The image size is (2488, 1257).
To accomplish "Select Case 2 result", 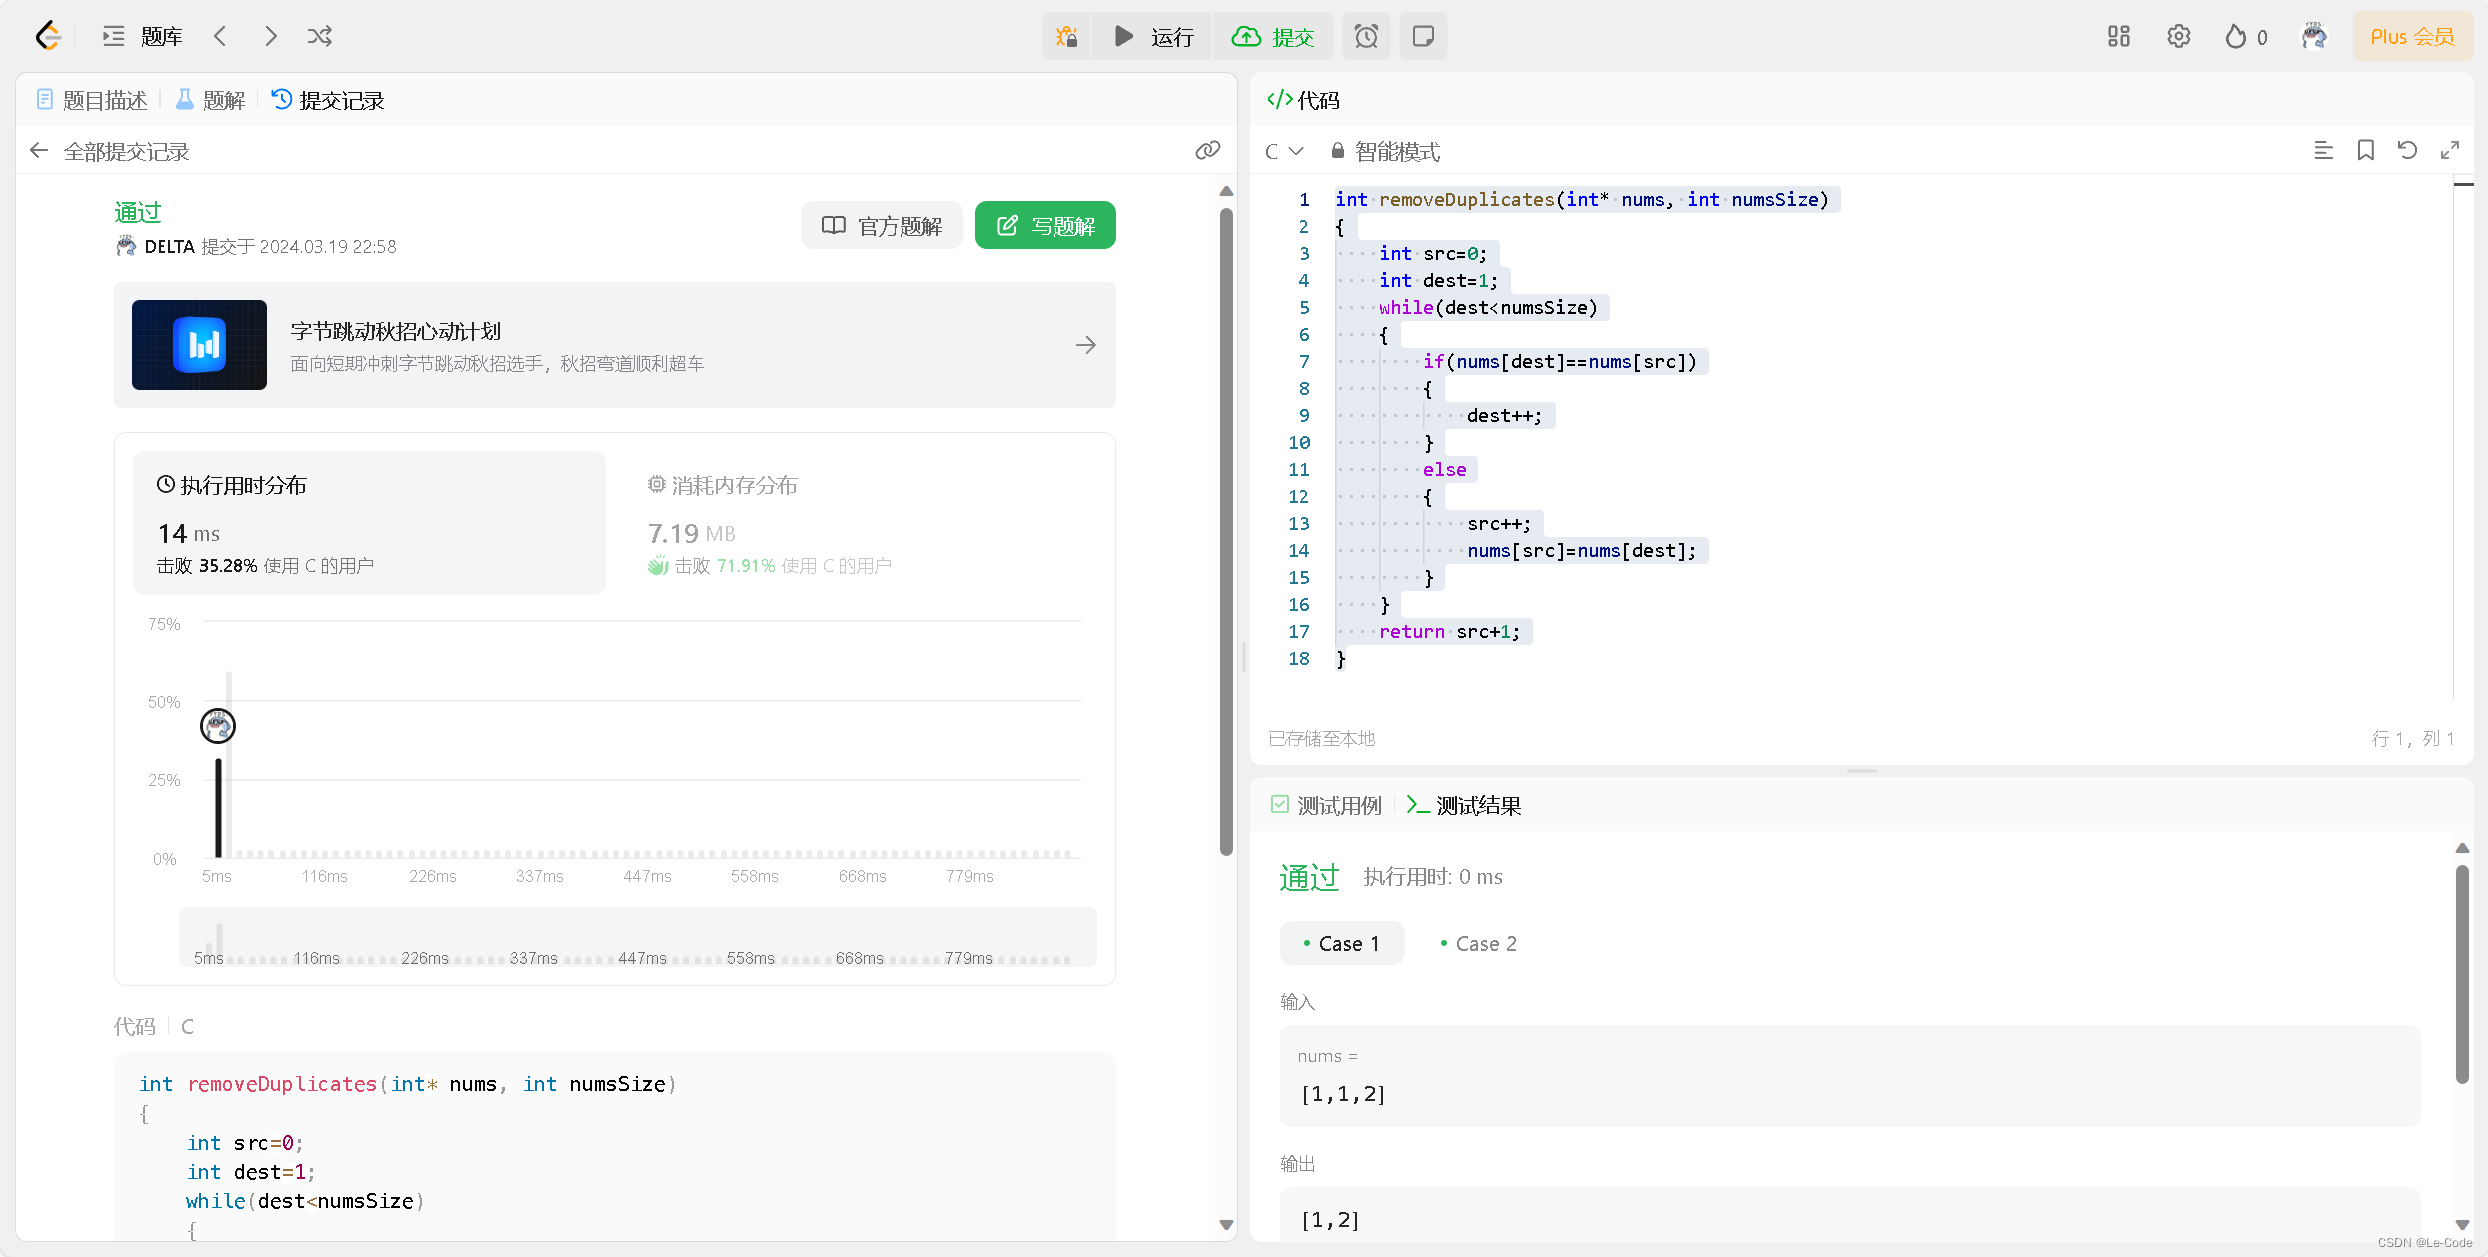I will 1478,943.
